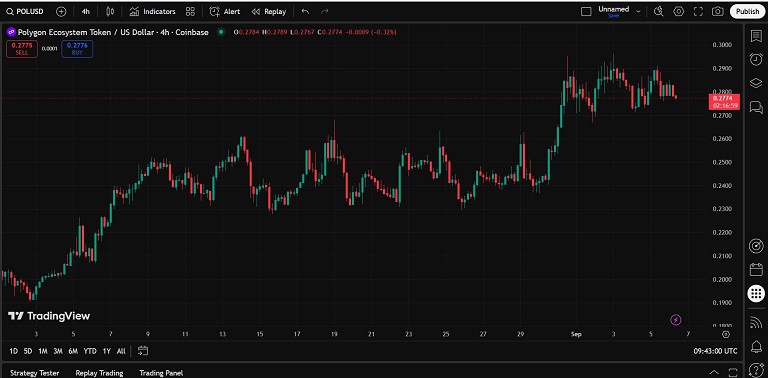Open the object tree layers icon
Viewport: 768px width, 378px height.
tap(756, 83)
